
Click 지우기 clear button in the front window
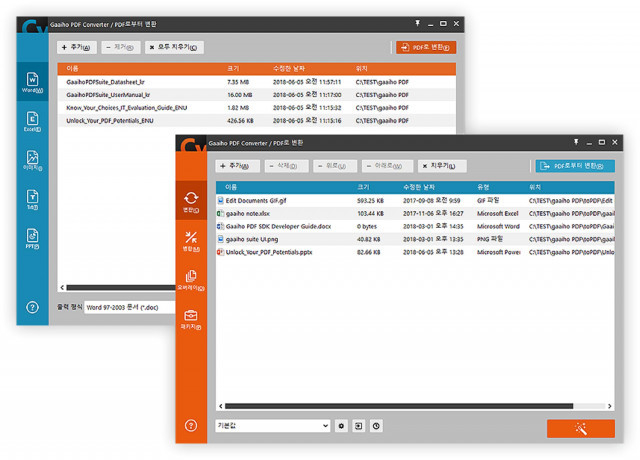pos(440,166)
